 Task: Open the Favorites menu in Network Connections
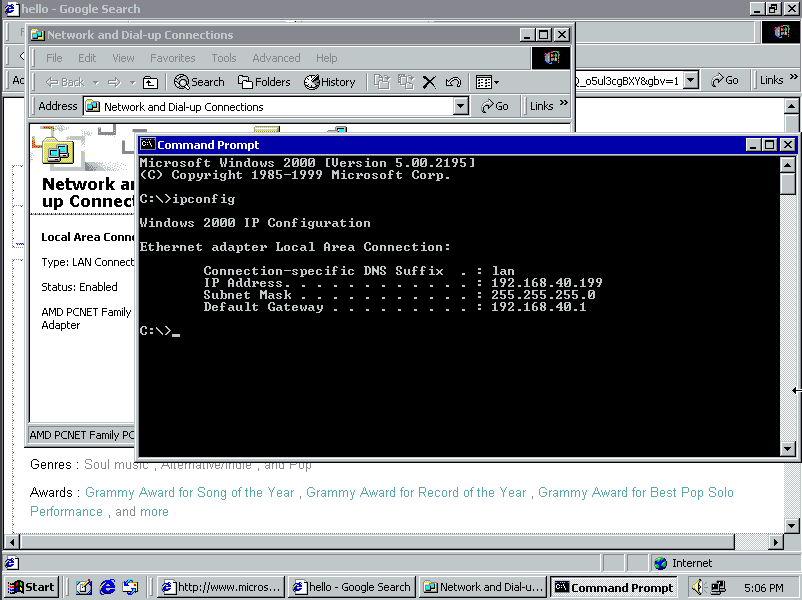[172, 58]
